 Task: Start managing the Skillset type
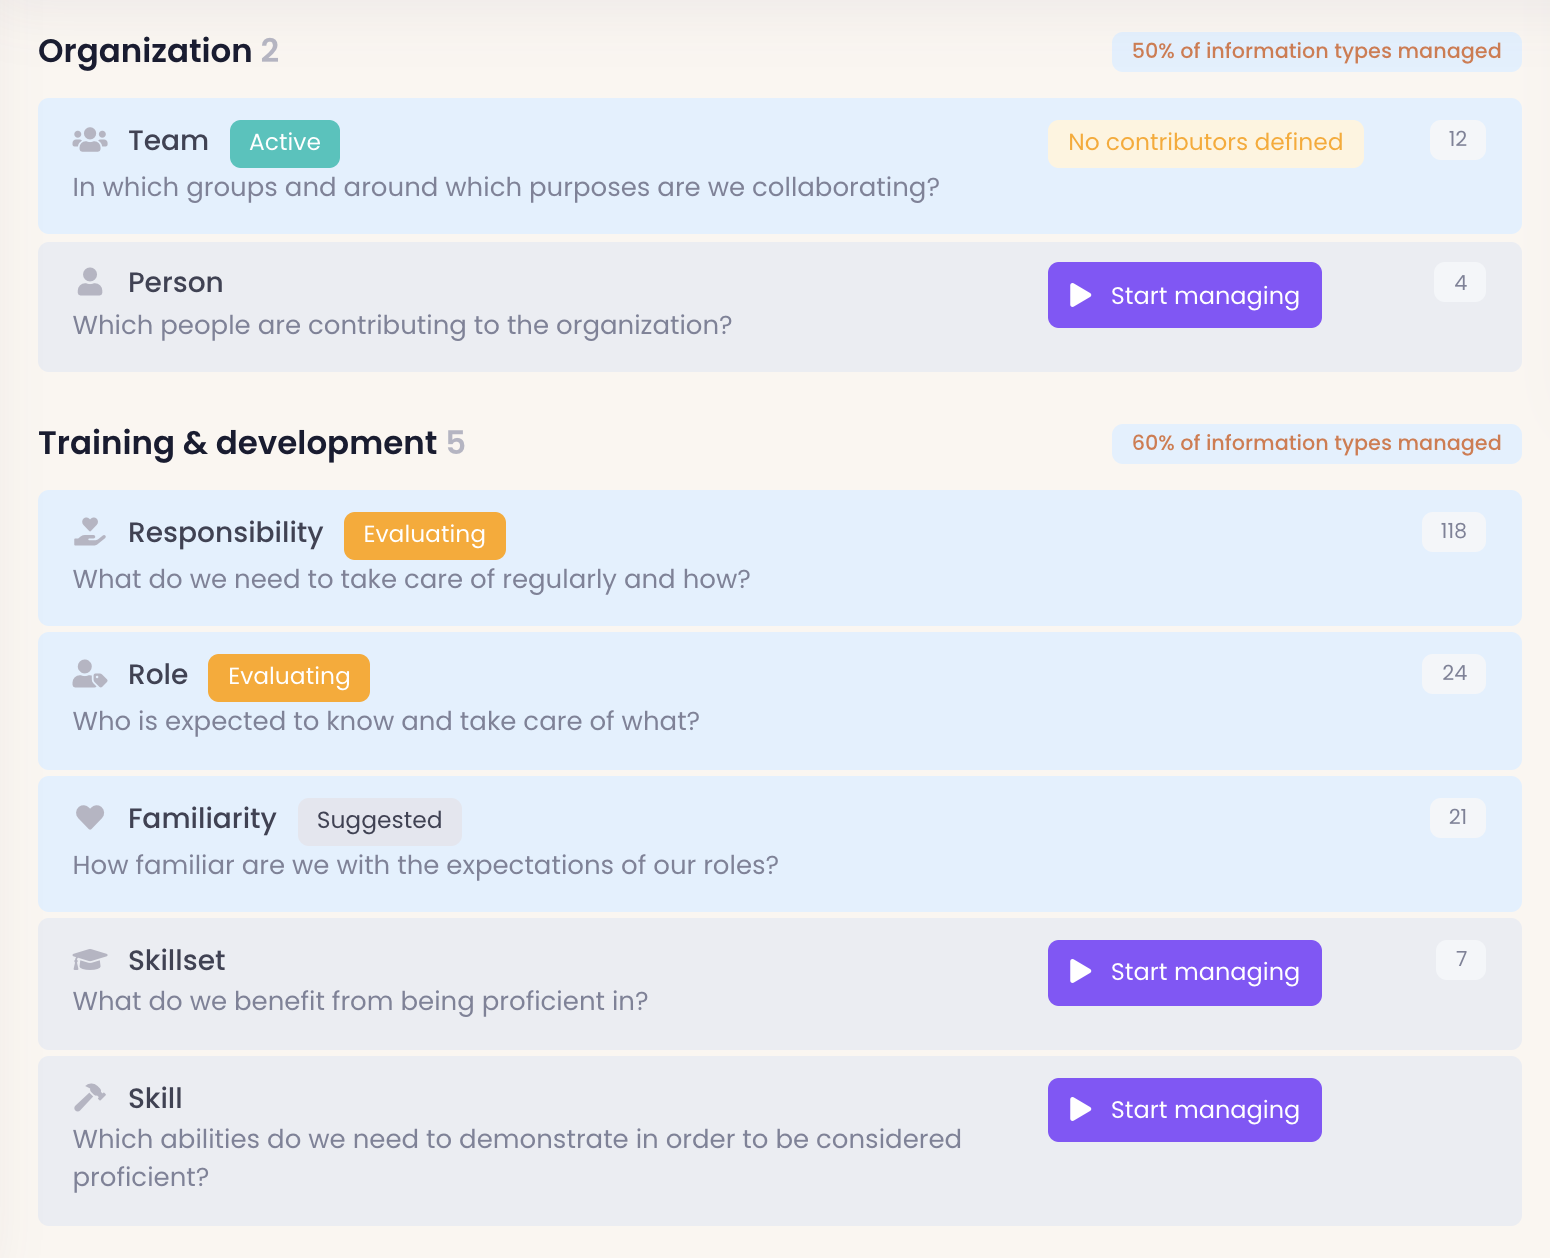[x=1184, y=973]
